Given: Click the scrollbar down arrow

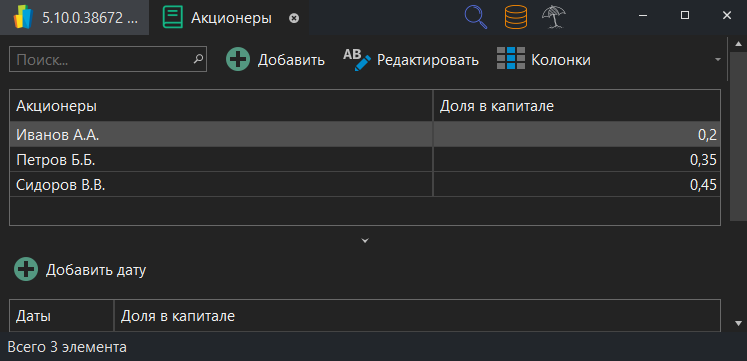Looking at the screenshot, I should pos(739,323).
